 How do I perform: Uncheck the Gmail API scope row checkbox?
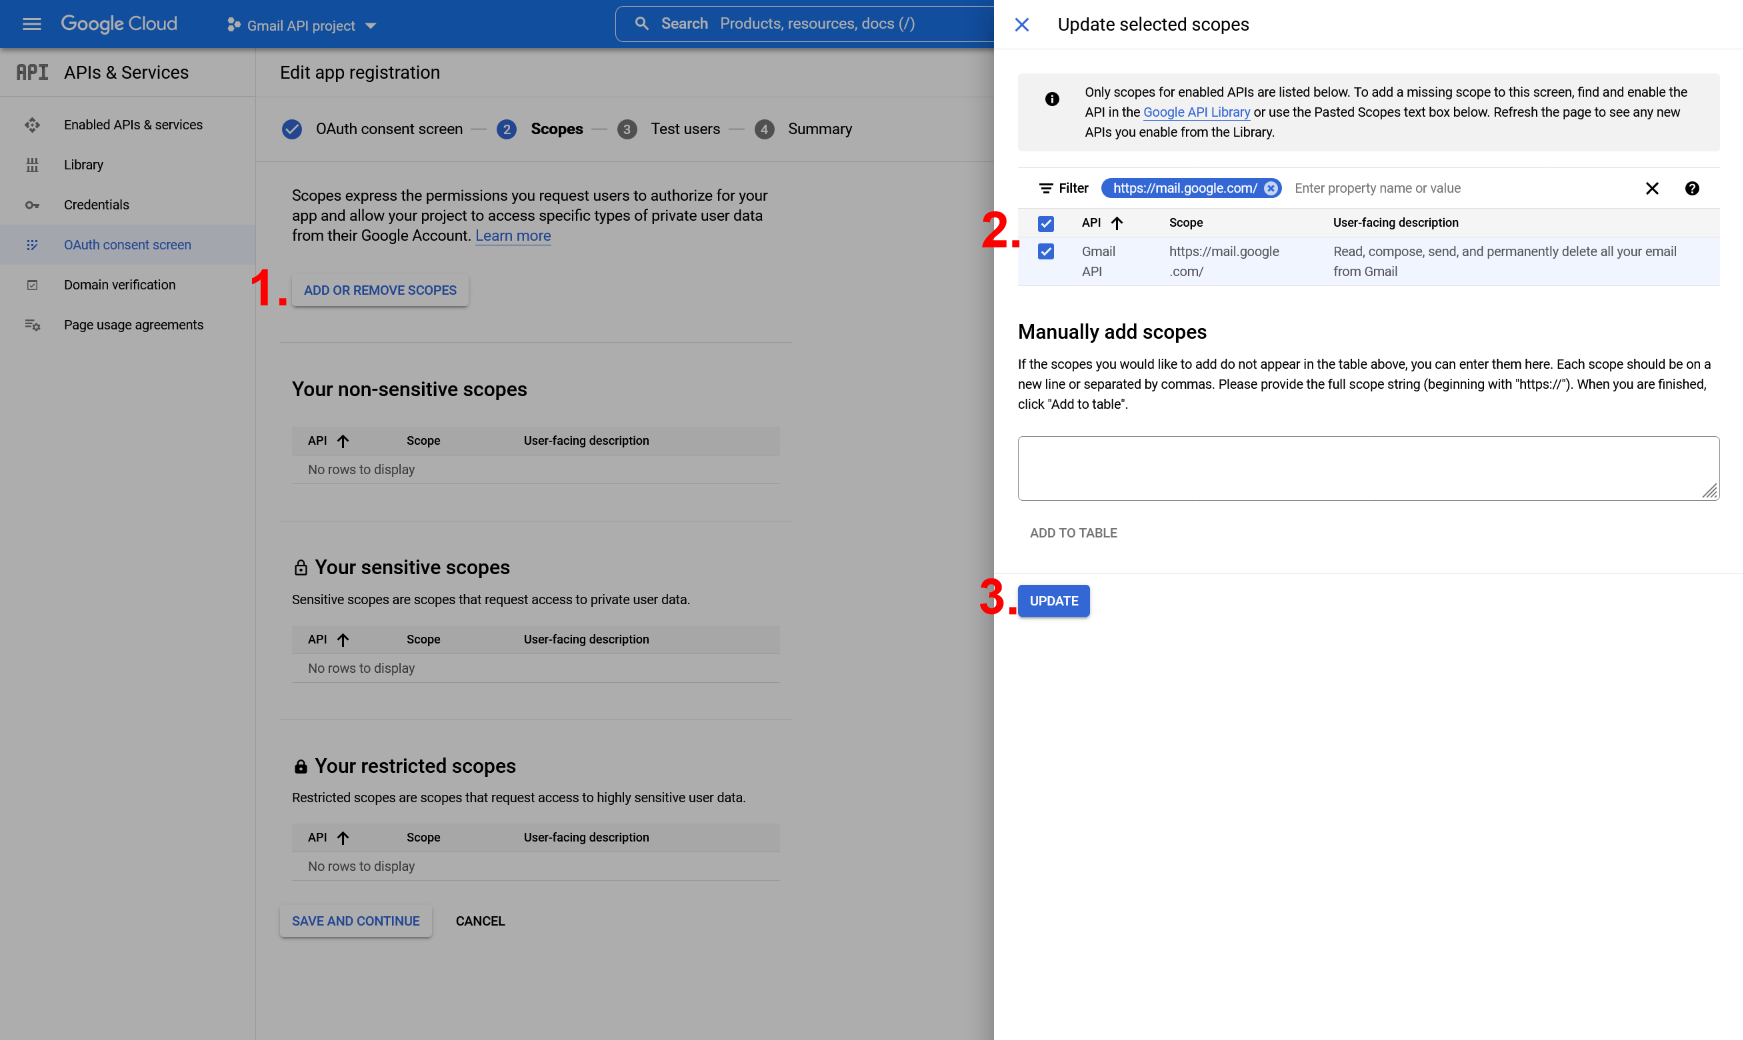[1046, 252]
